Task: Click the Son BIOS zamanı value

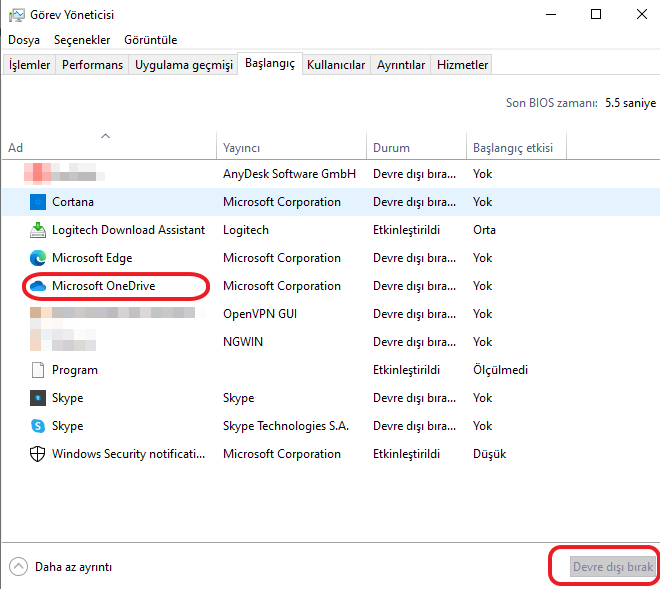Action: pos(631,103)
